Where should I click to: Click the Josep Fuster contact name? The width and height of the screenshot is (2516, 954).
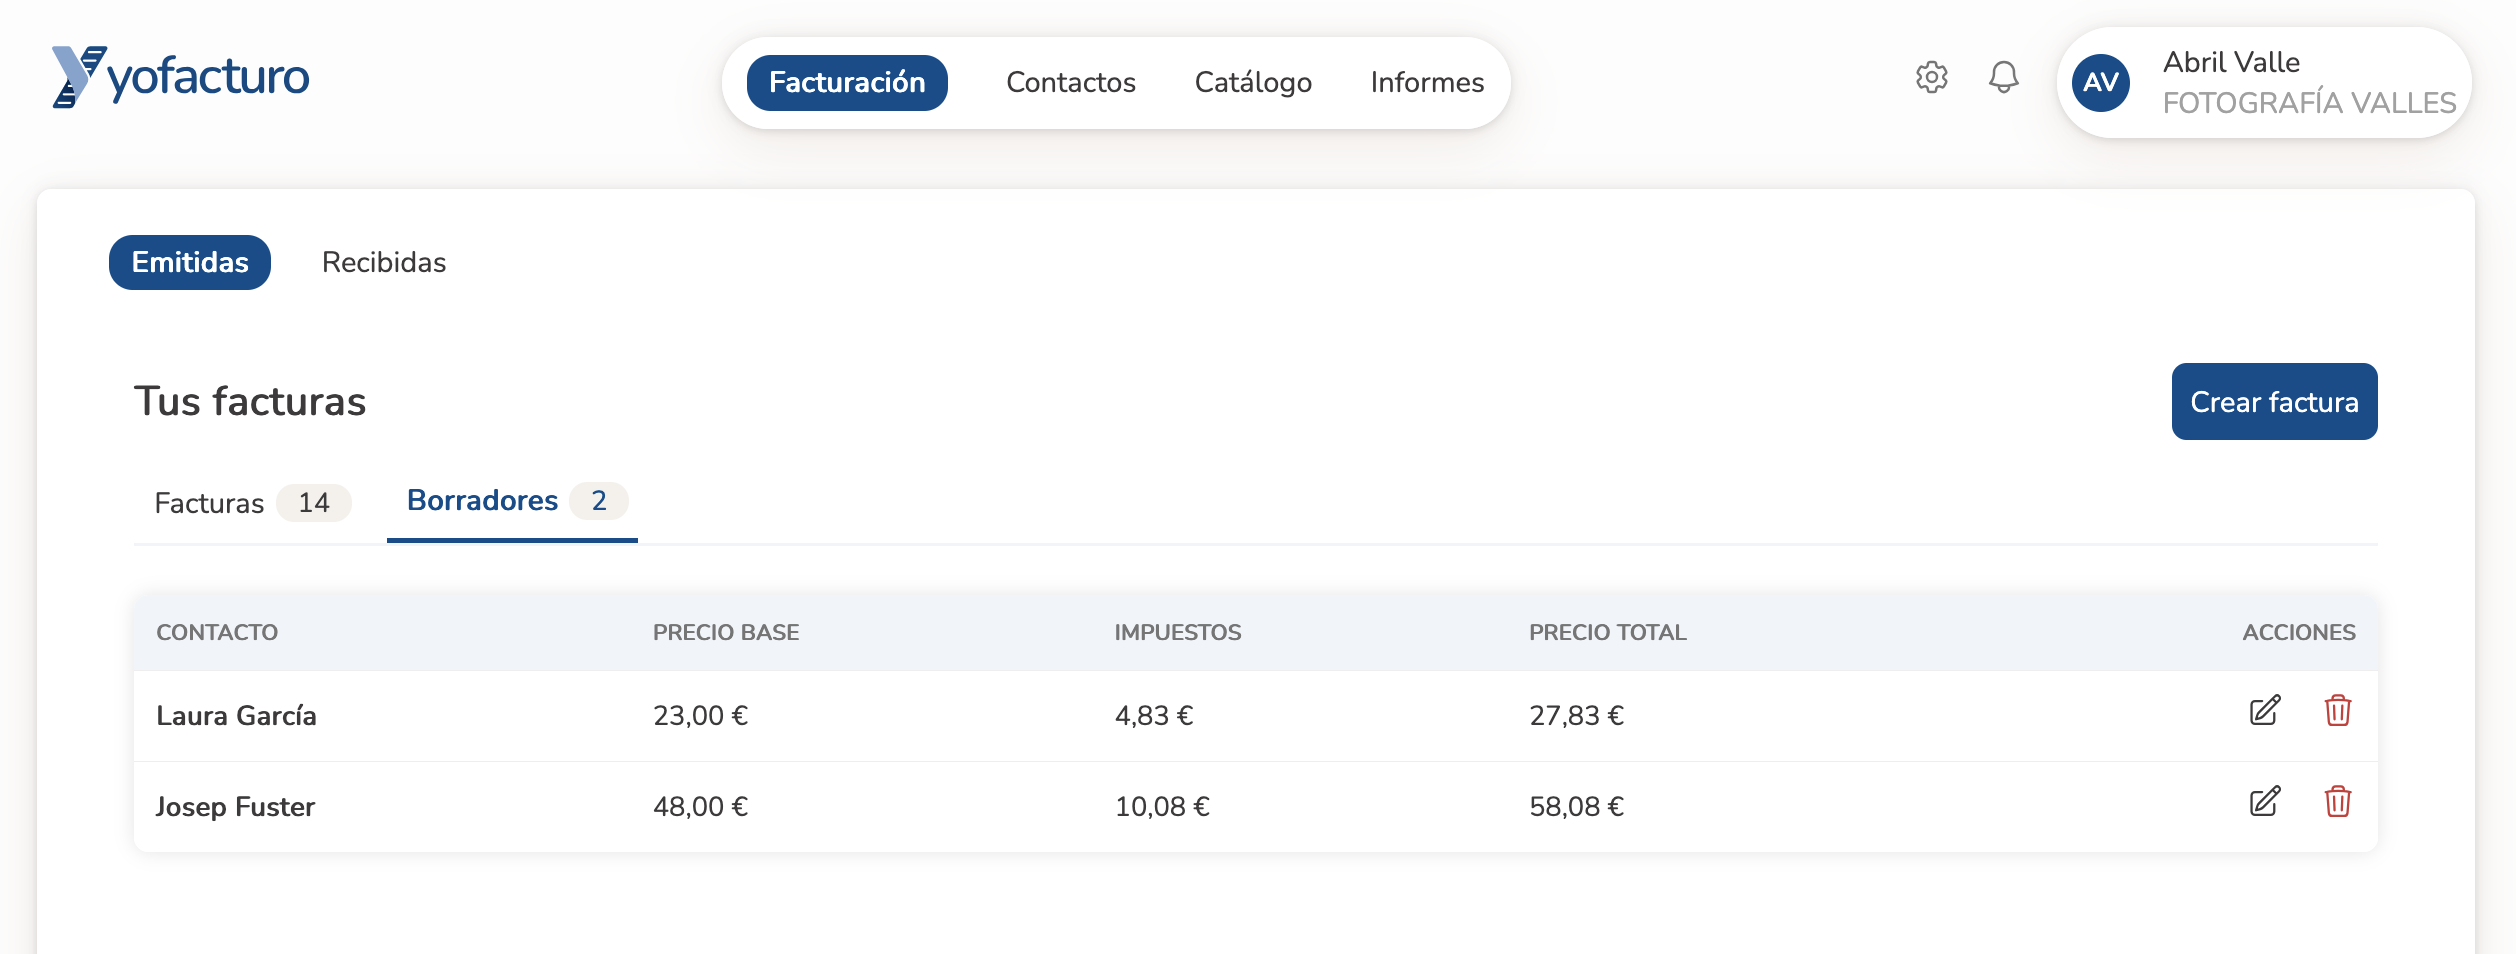[235, 807]
